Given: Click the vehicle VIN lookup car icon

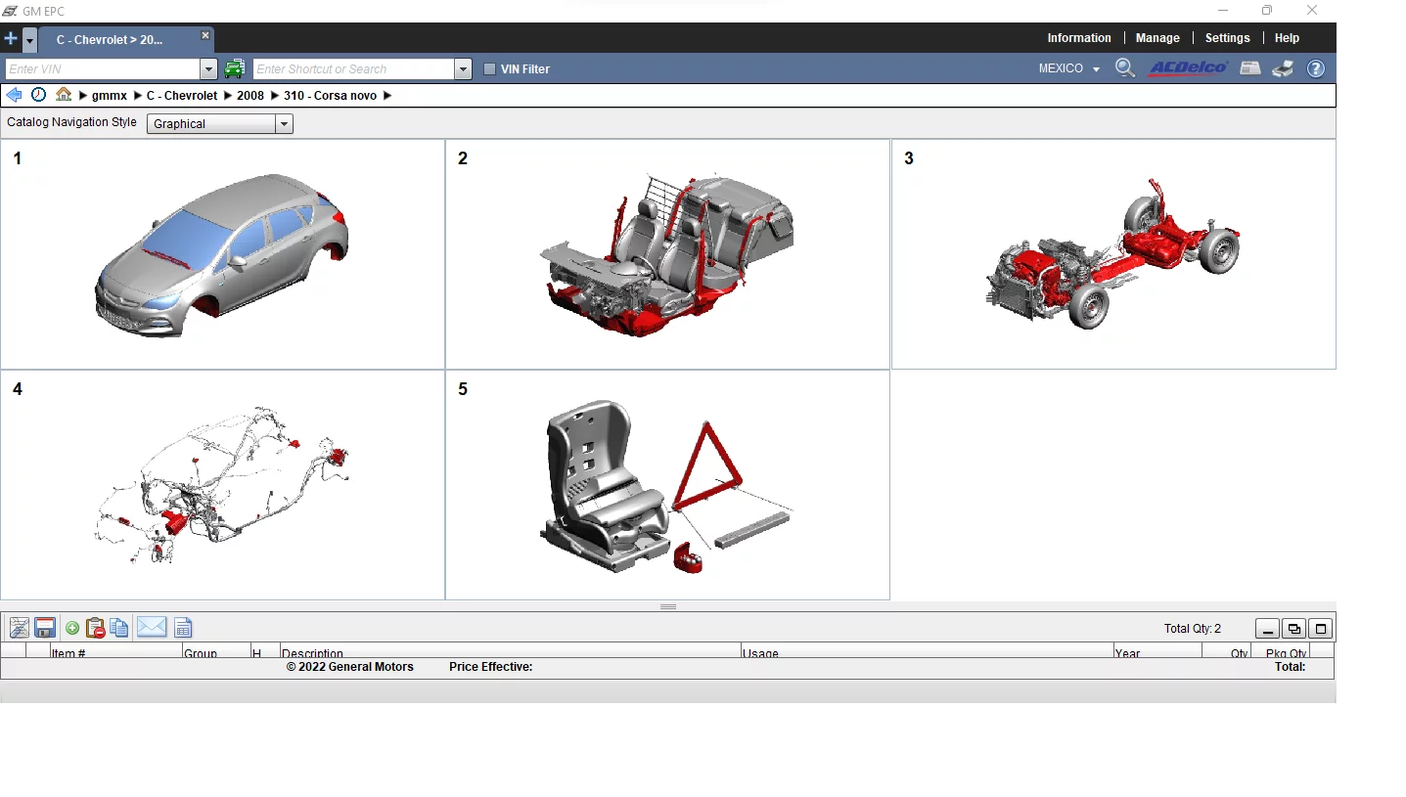Looking at the screenshot, I should click(x=234, y=69).
